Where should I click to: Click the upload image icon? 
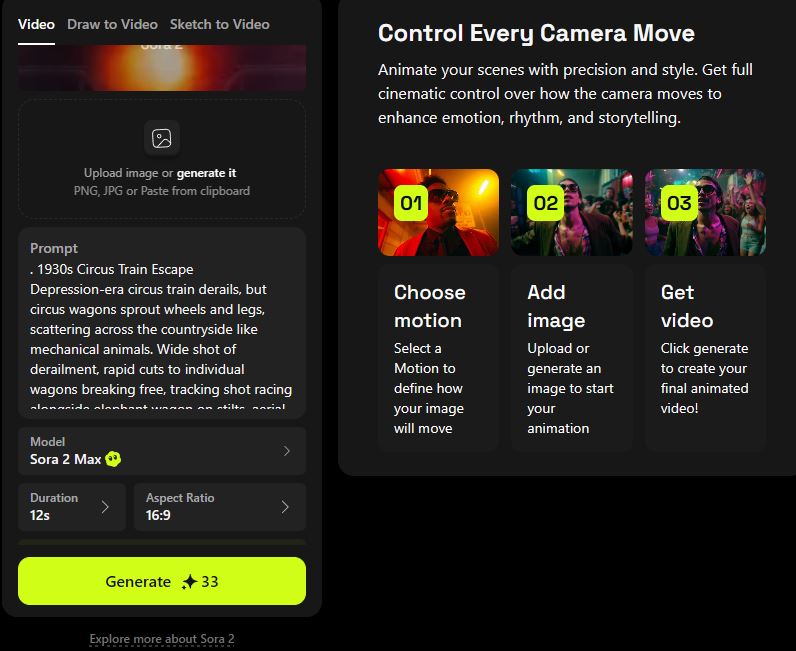click(x=161, y=138)
